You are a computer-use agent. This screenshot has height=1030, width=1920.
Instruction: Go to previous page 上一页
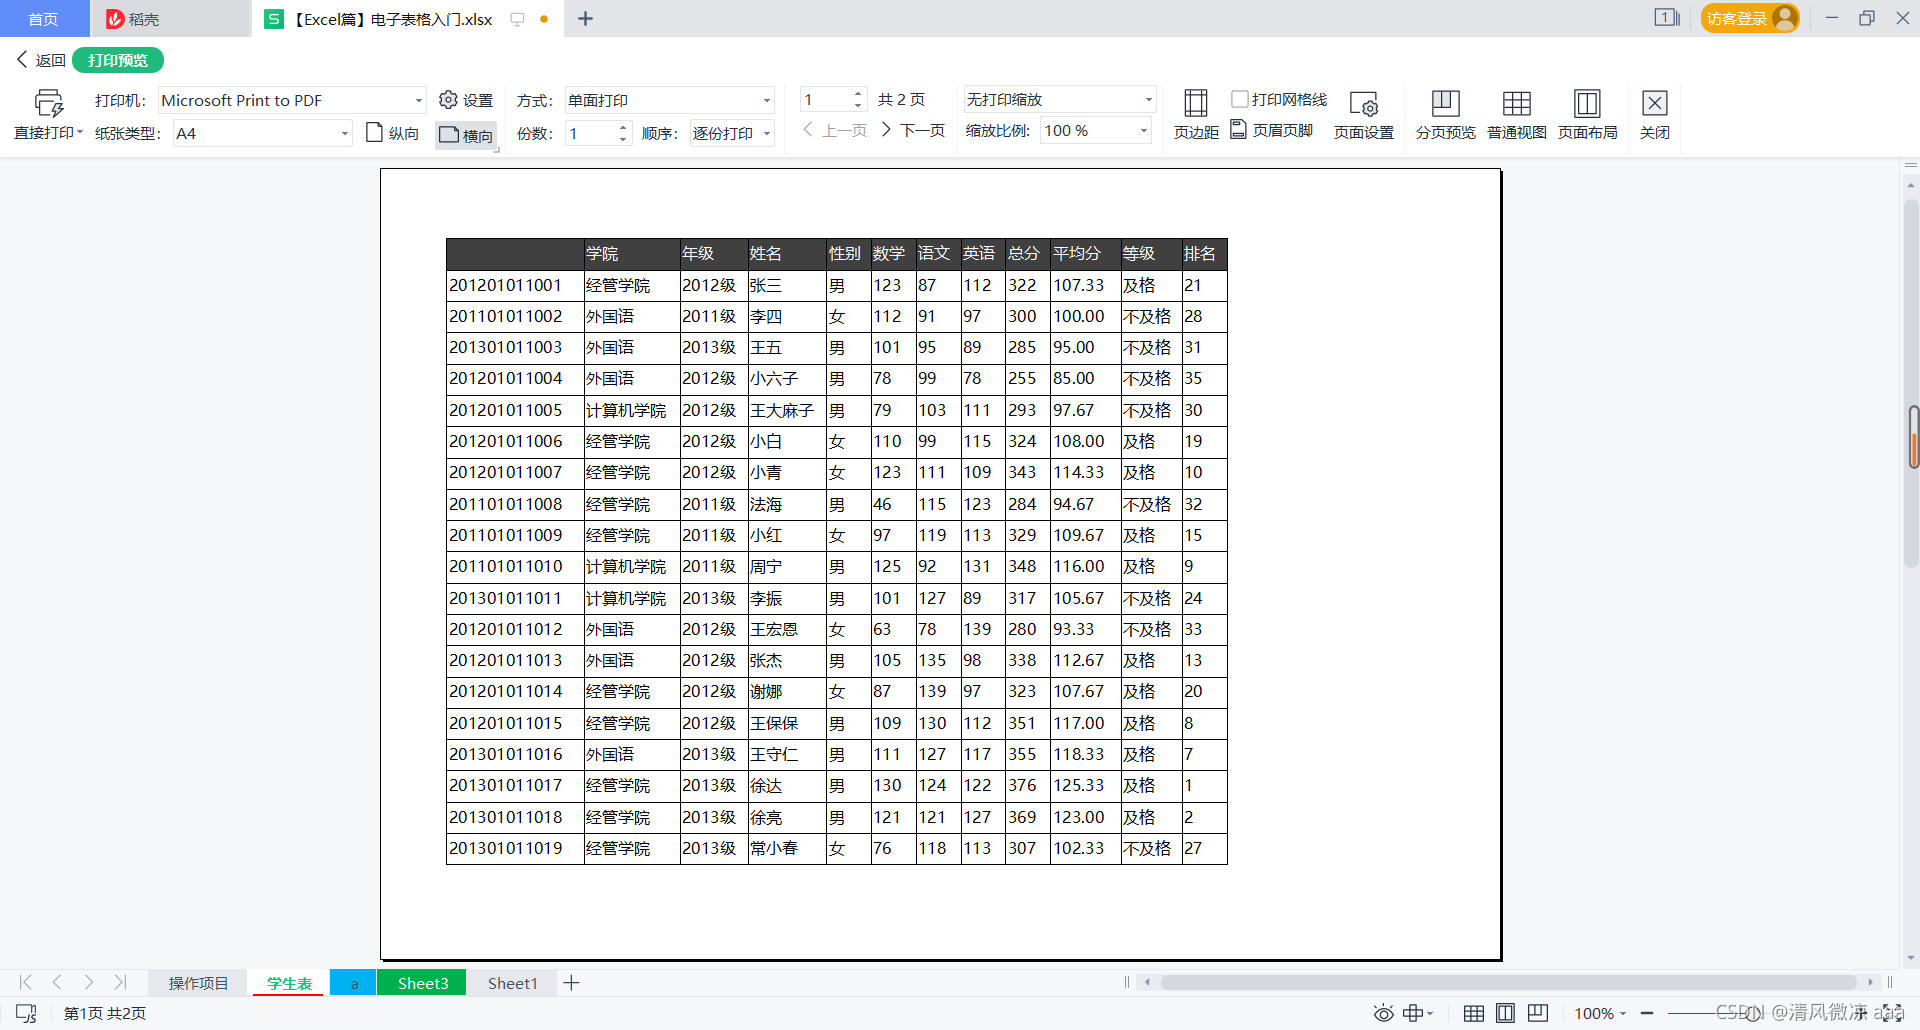pos(835,130)
